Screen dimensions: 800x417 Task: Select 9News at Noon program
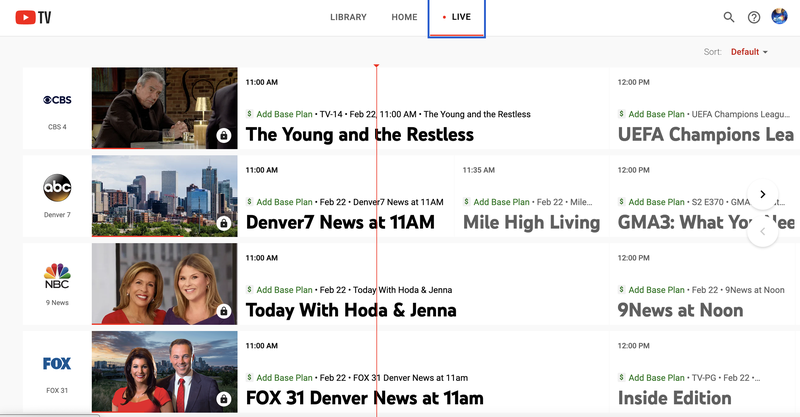pyautogui.click(x=681, y=310)
